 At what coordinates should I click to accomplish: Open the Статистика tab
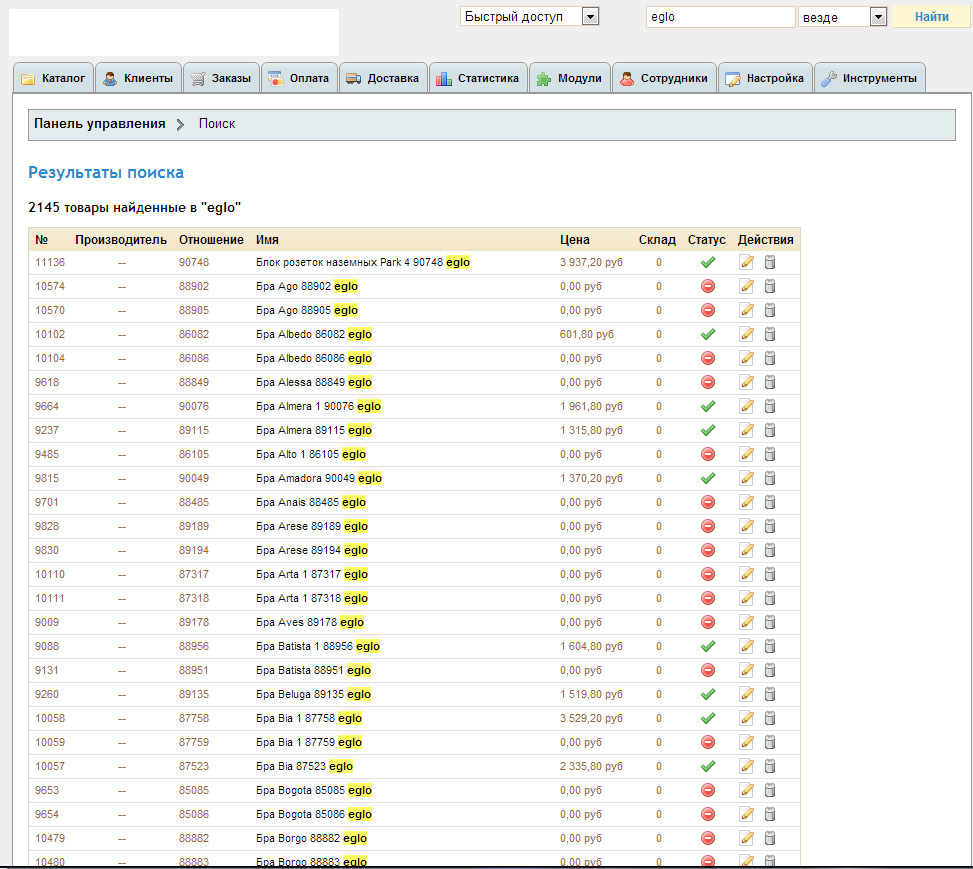pyautogui.click(x=478, y=78)
